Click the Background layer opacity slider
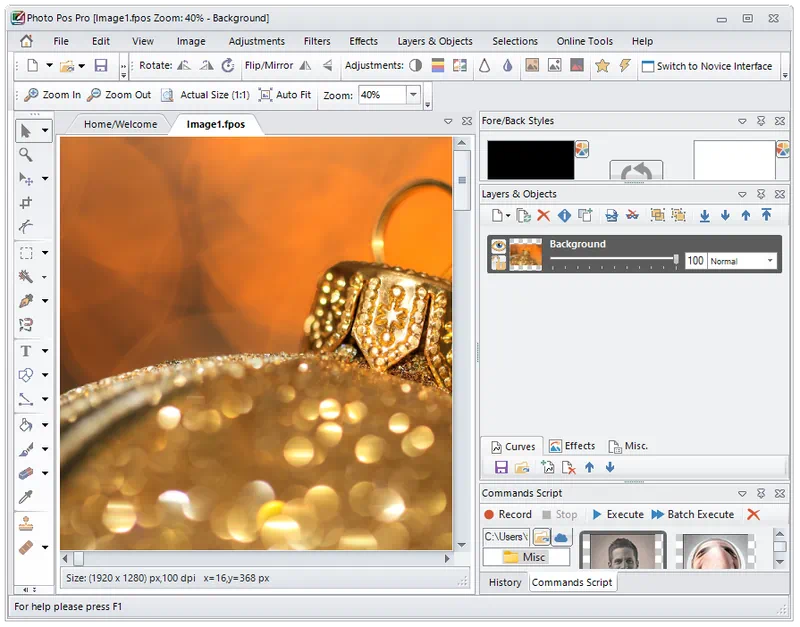 point(614,260)
